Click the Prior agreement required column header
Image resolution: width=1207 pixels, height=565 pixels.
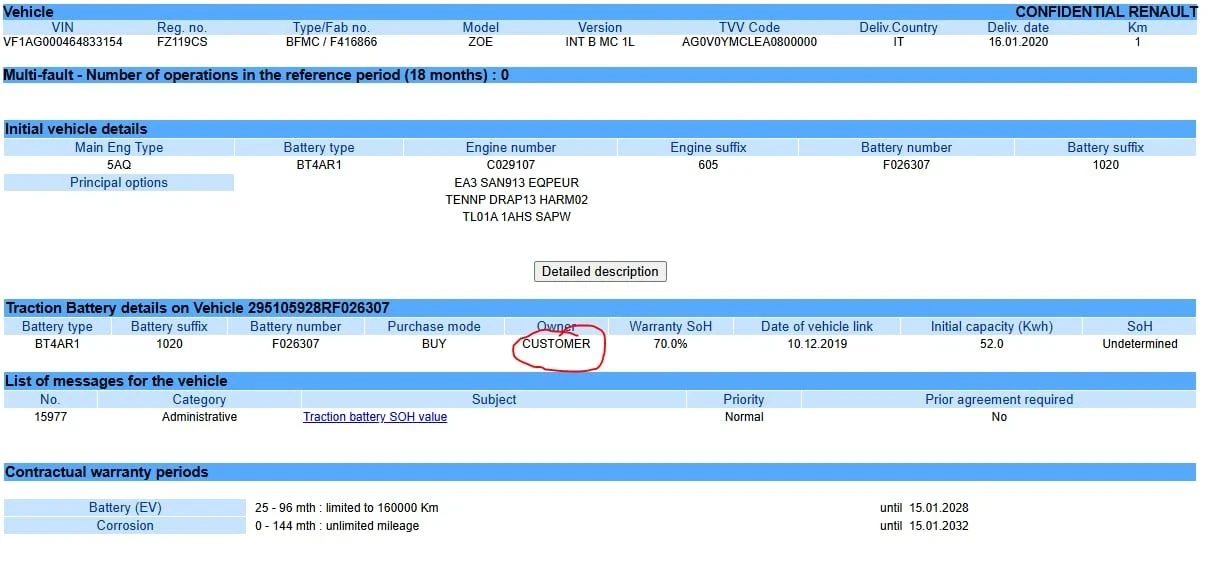click(x=999, y=399)
